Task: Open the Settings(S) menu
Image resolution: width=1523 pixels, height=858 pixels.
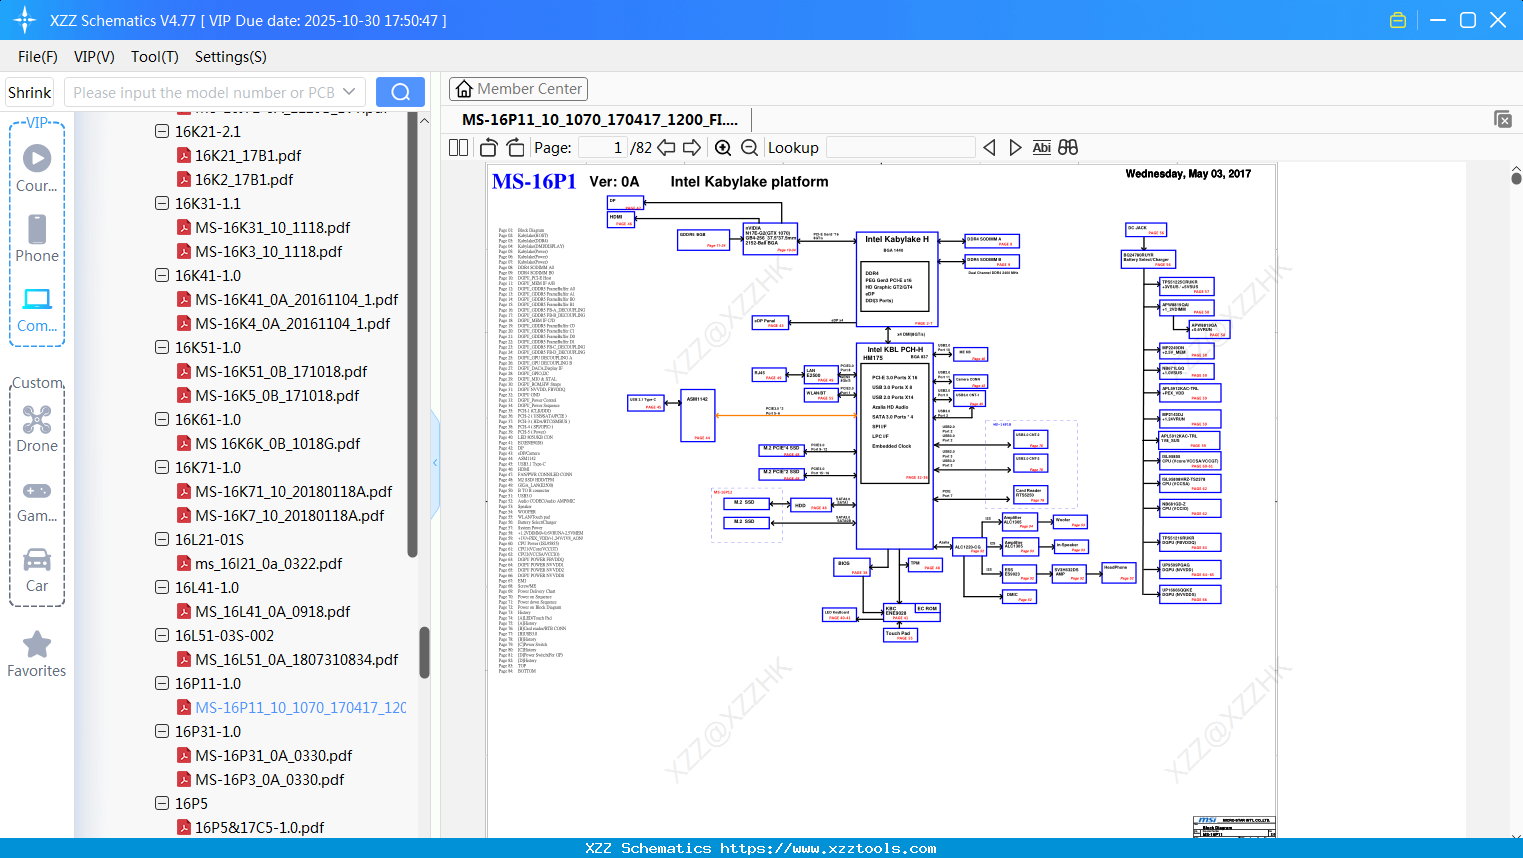Action: [x=231, y=57]
